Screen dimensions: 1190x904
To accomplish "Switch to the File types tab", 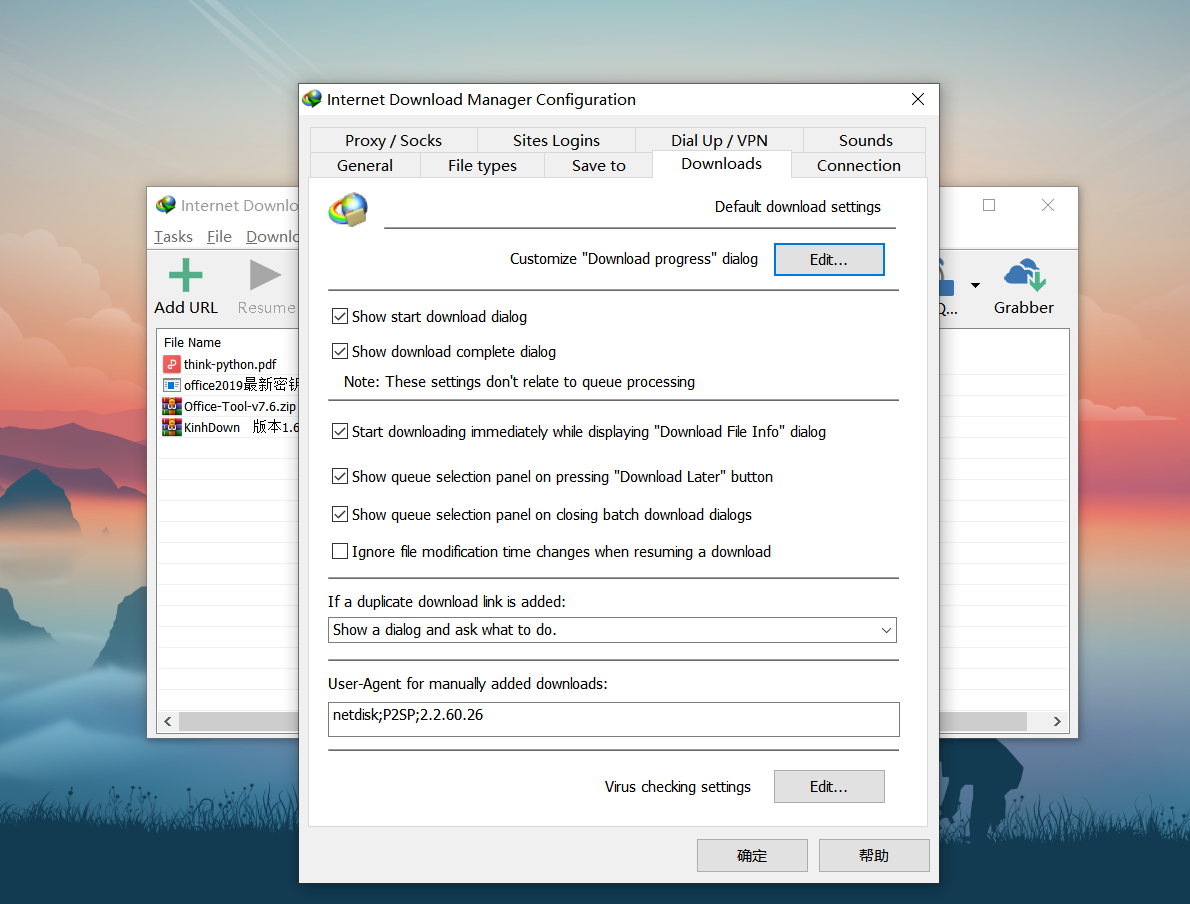I will 482,165.
